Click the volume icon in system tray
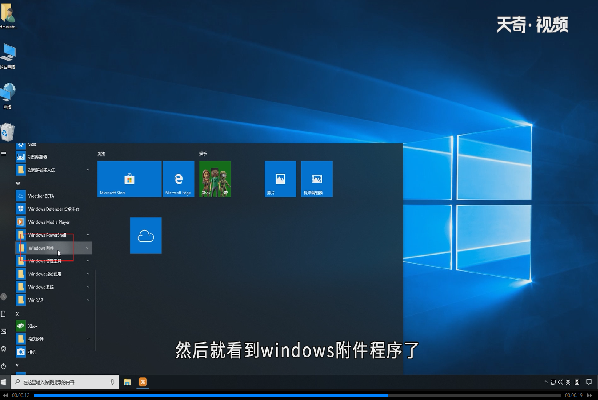 point(560,382)
